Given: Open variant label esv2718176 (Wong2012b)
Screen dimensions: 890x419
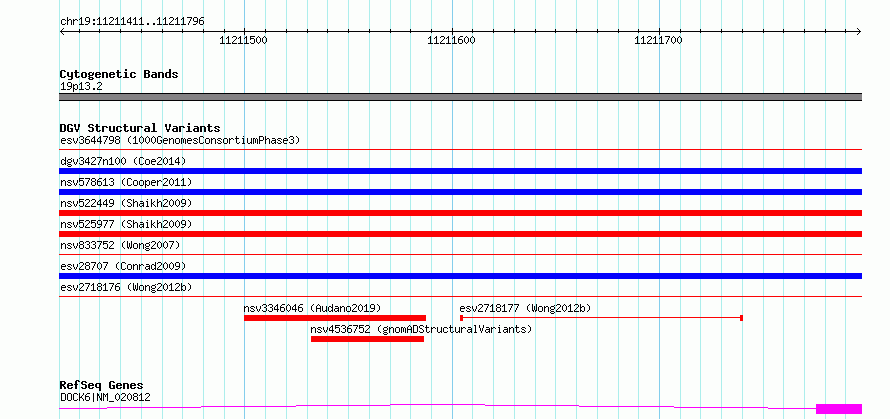Looking at the screenshot, I should click(x=126, y=287).
